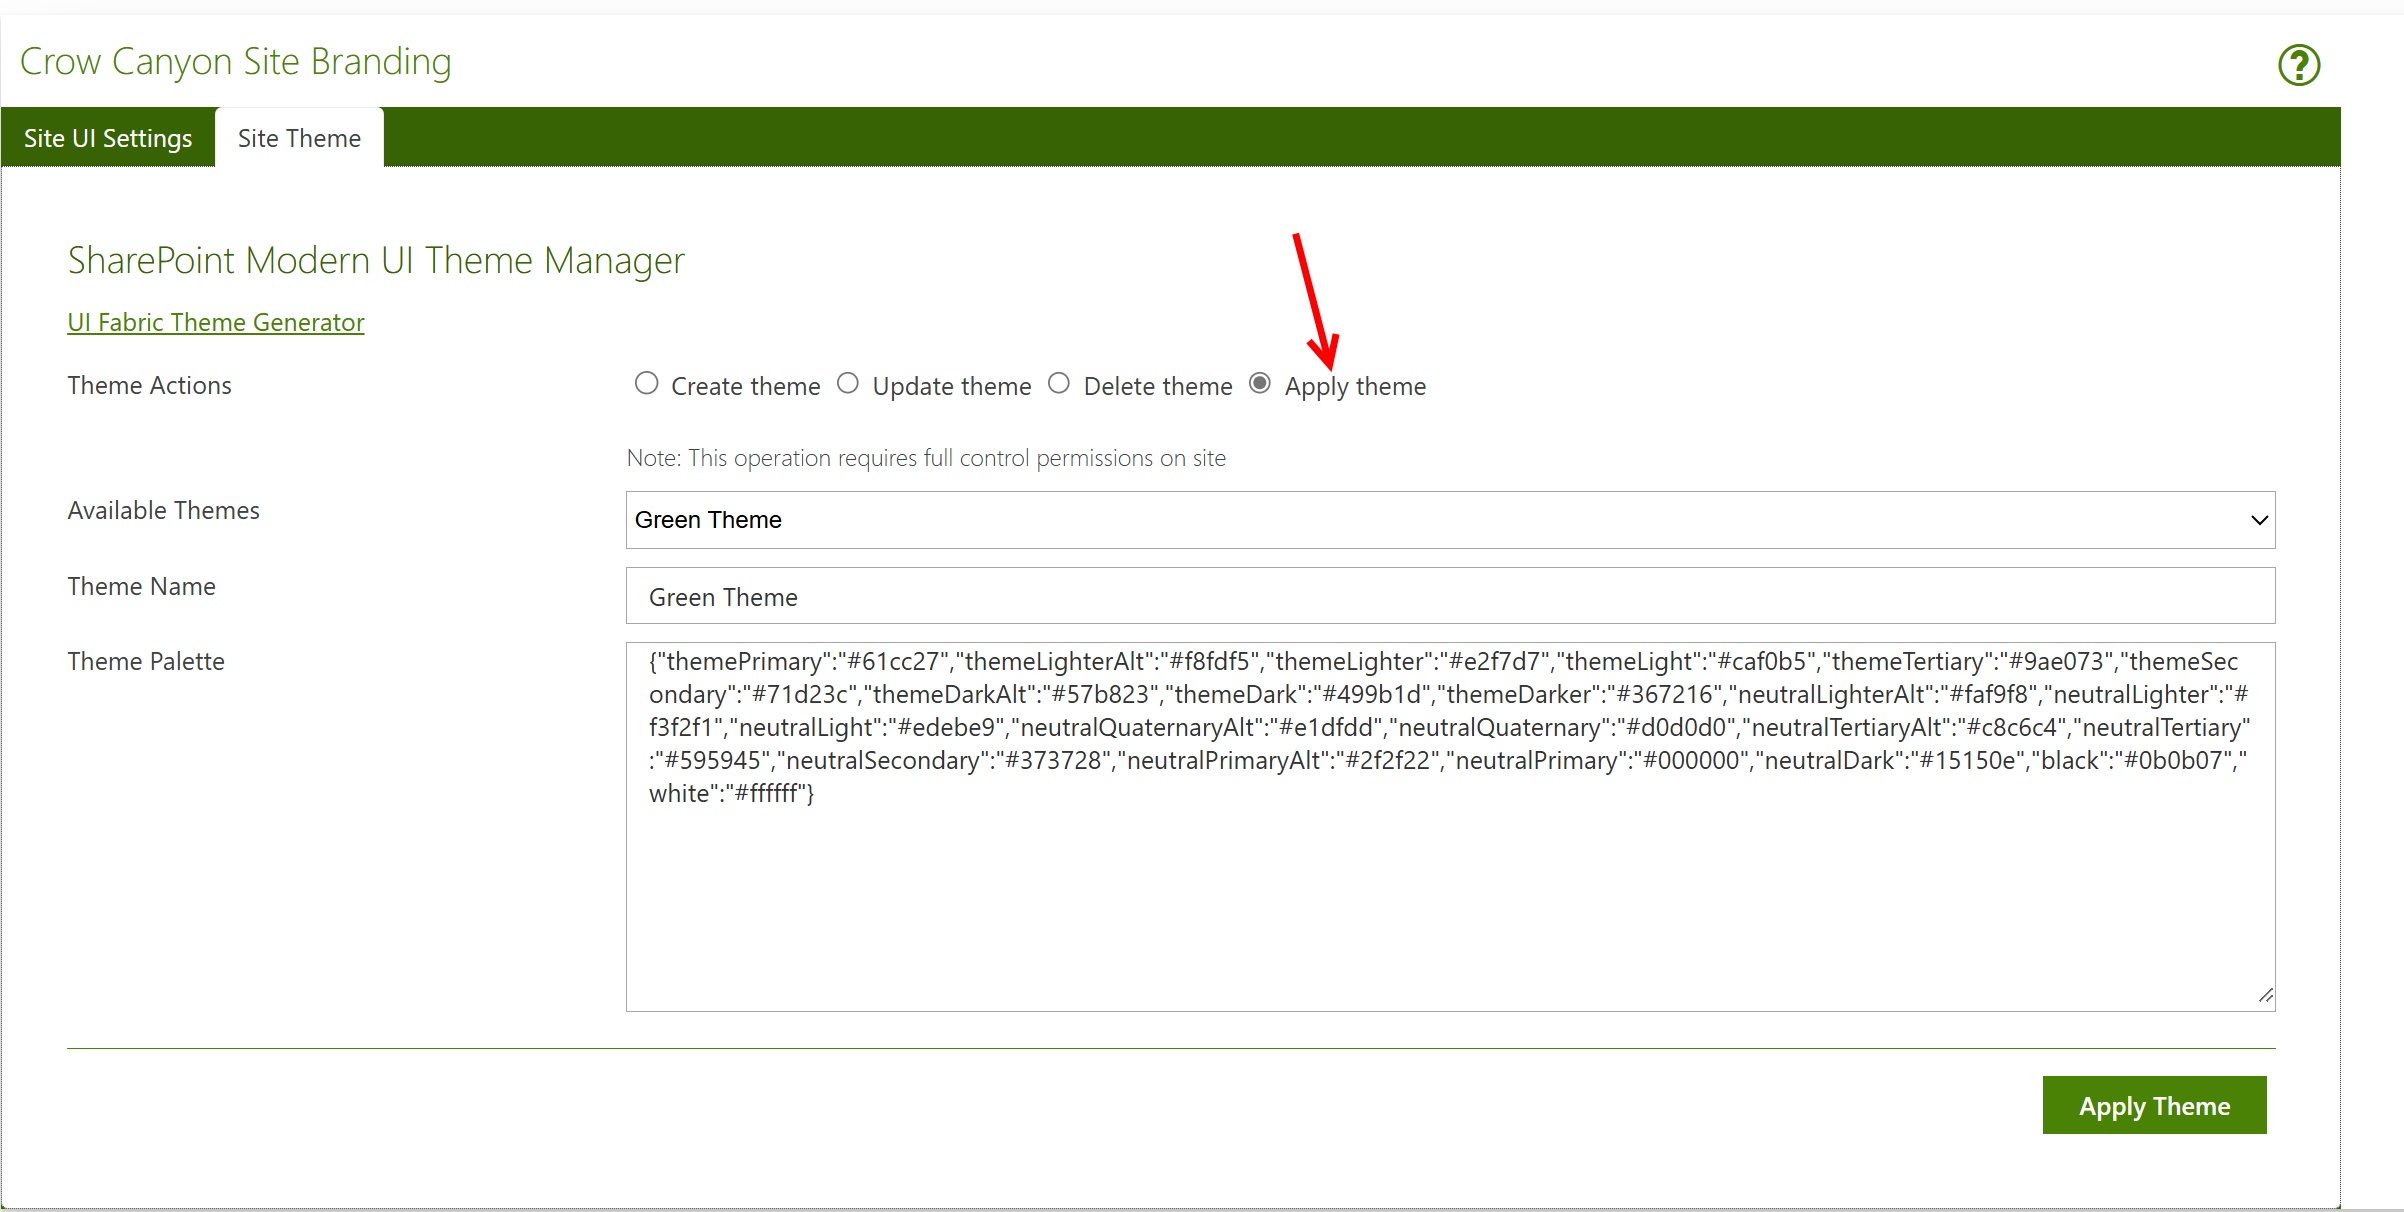The height and width of the screenshot is (1212, 2404).
Task: Click the Available Themes label
Action: tap(163, 510)
